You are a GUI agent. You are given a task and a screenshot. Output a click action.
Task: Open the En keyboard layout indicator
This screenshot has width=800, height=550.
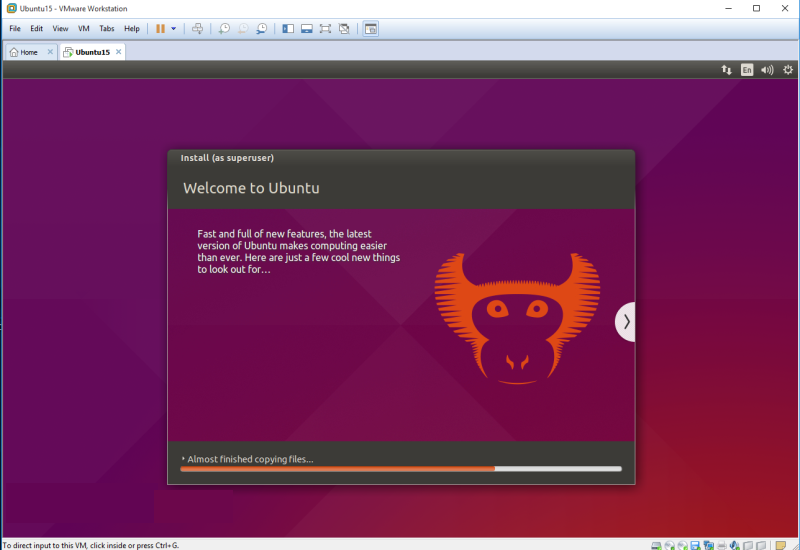(x=747, y=70)
